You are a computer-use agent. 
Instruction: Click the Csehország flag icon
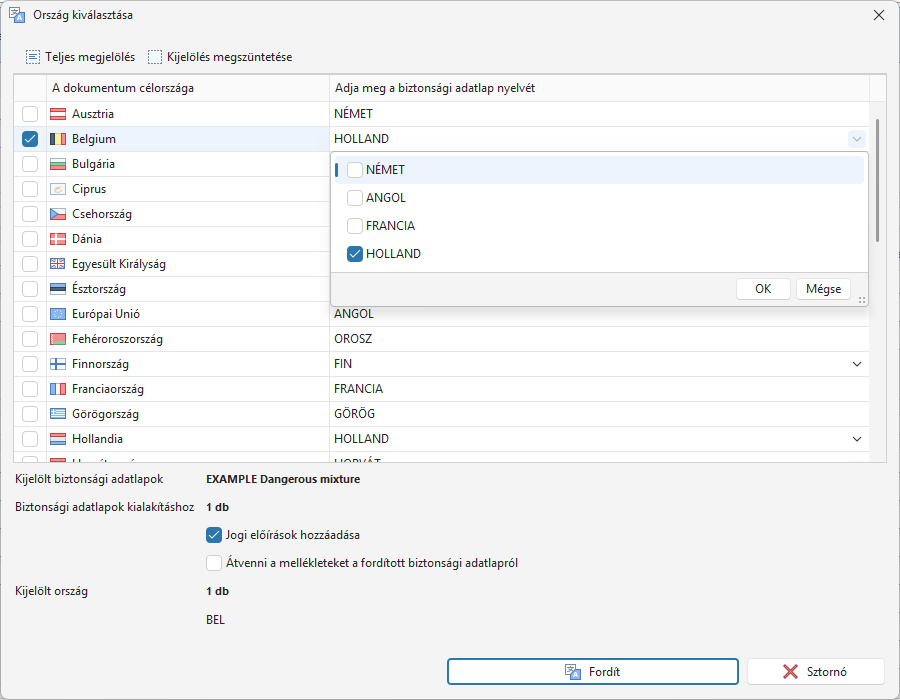click(x=58, y=214)
